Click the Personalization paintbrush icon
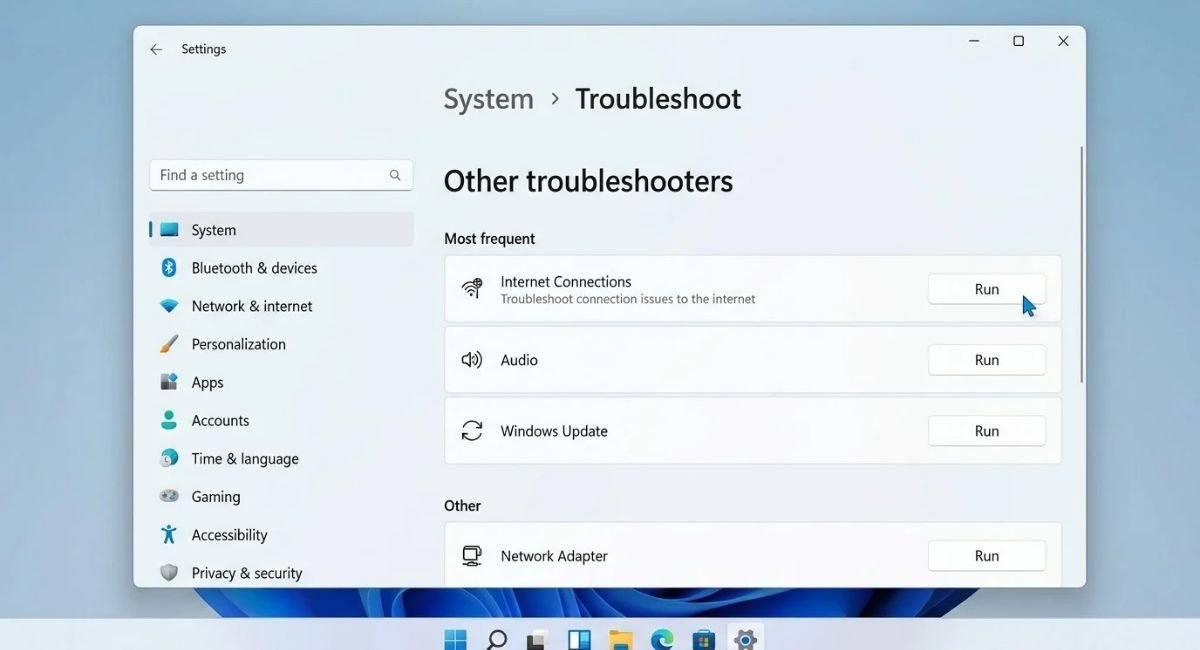This screenshot has width=1200, height=650. 169,344
